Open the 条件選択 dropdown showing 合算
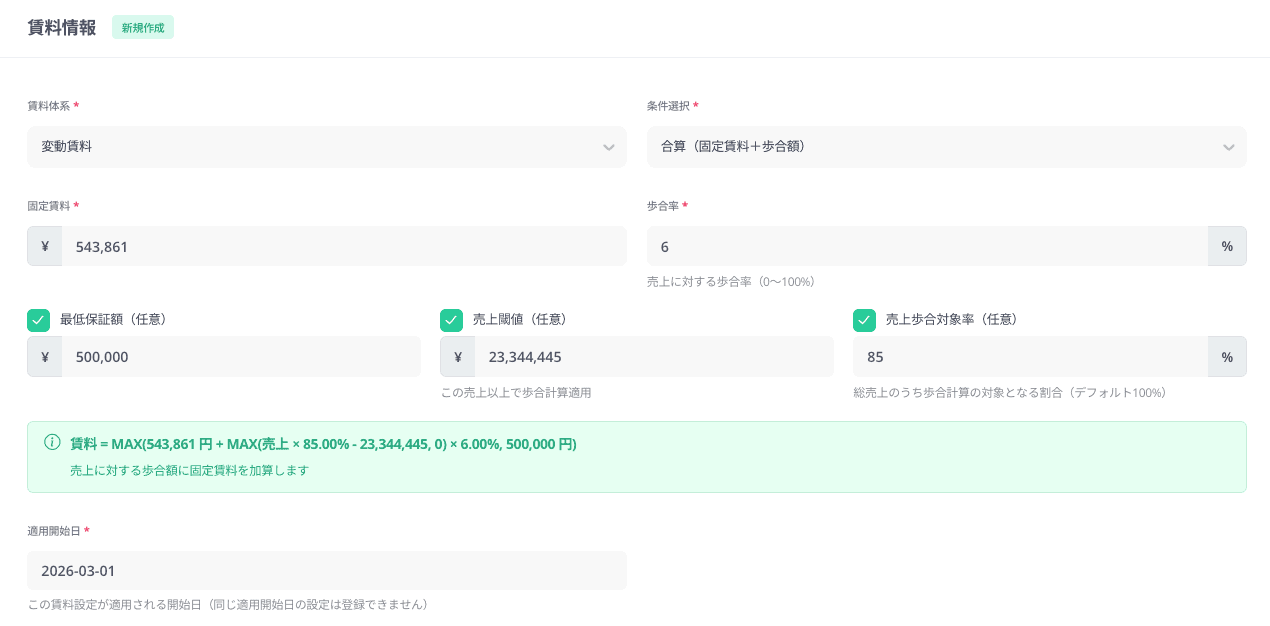Image resolution: width=1270 pixels, height=626 pixels. click(x=947, y=146)
